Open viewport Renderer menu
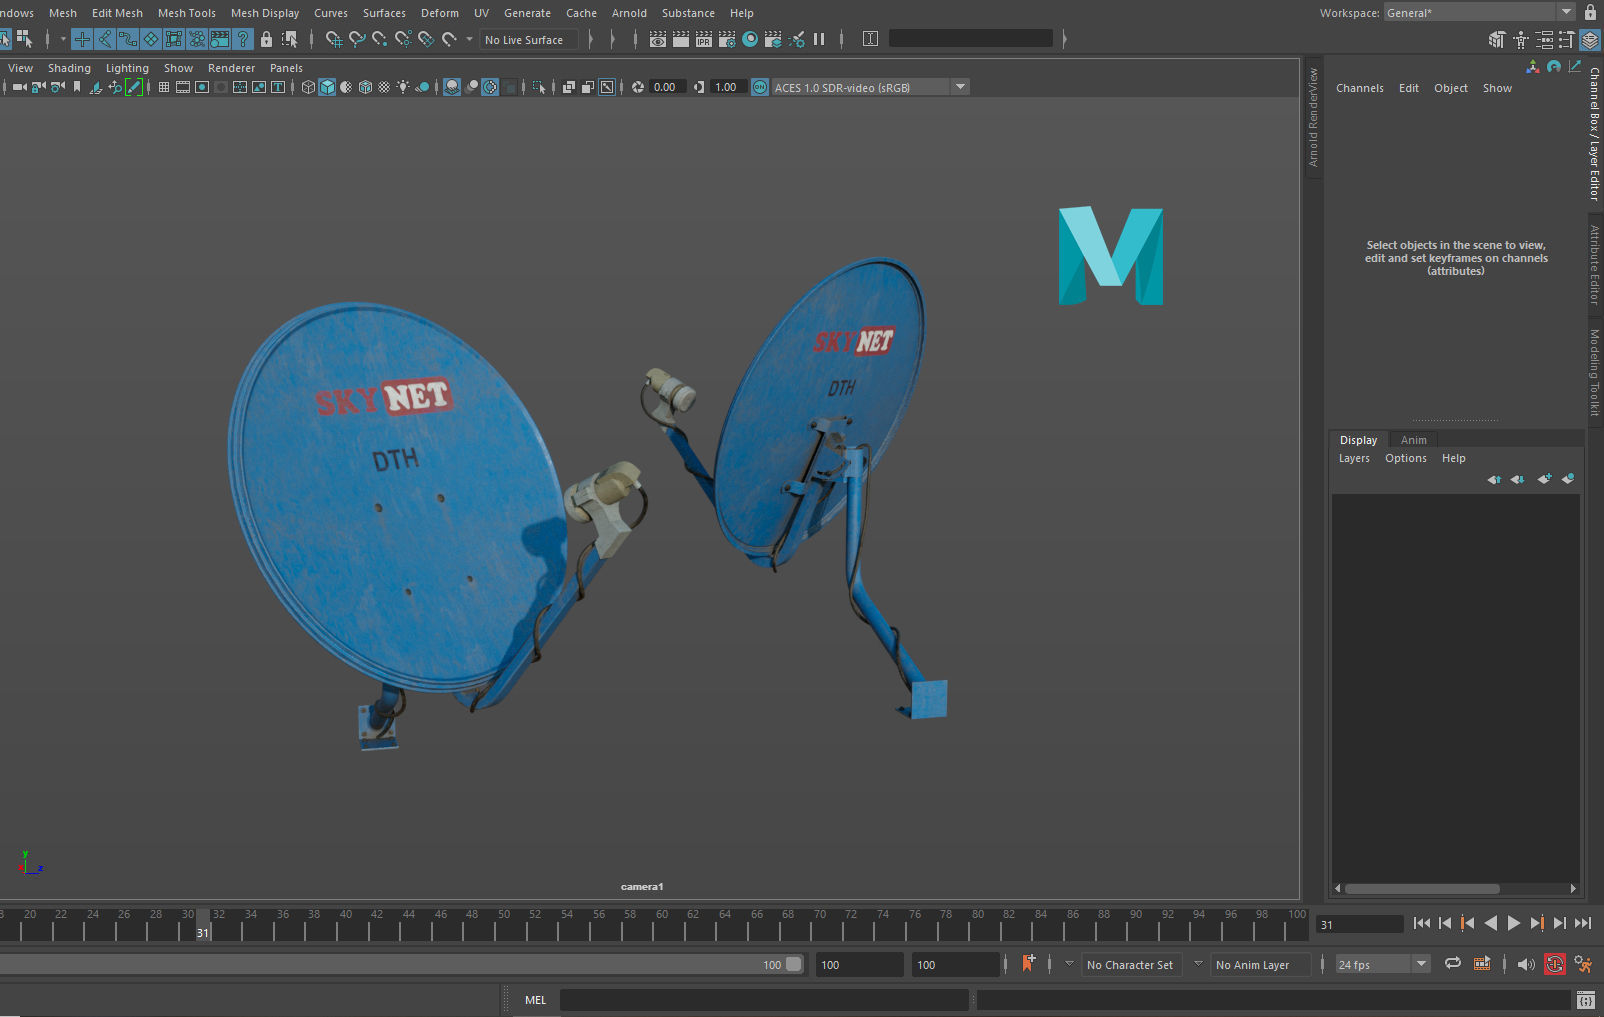Image resolution: width=1604 pixels, height=1017 pixels. [x=231, y=68]
